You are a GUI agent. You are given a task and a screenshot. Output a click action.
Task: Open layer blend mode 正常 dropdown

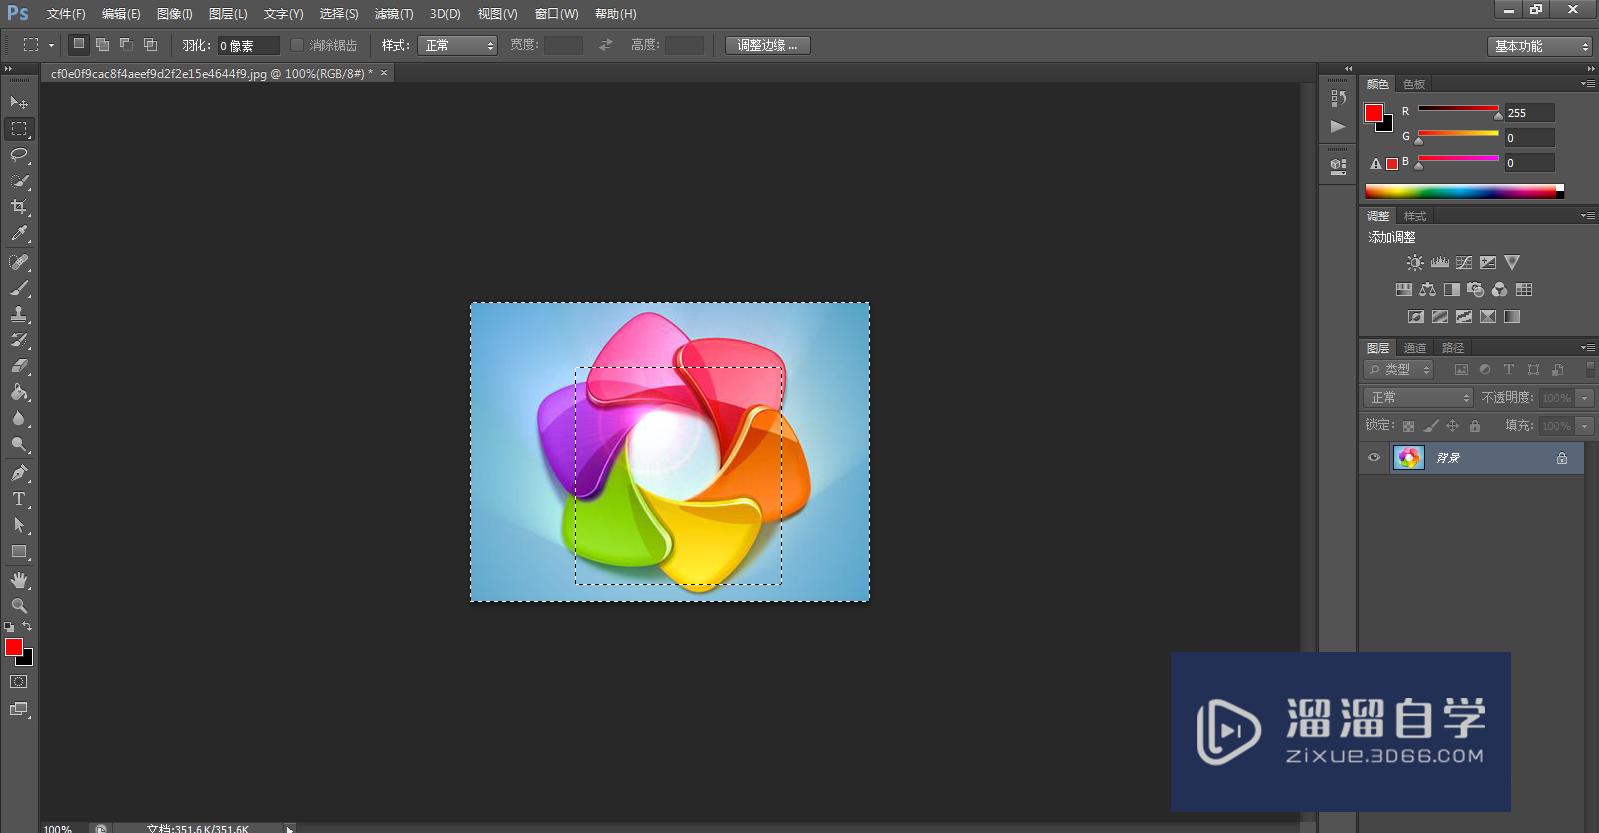(x=1419, y=398)
